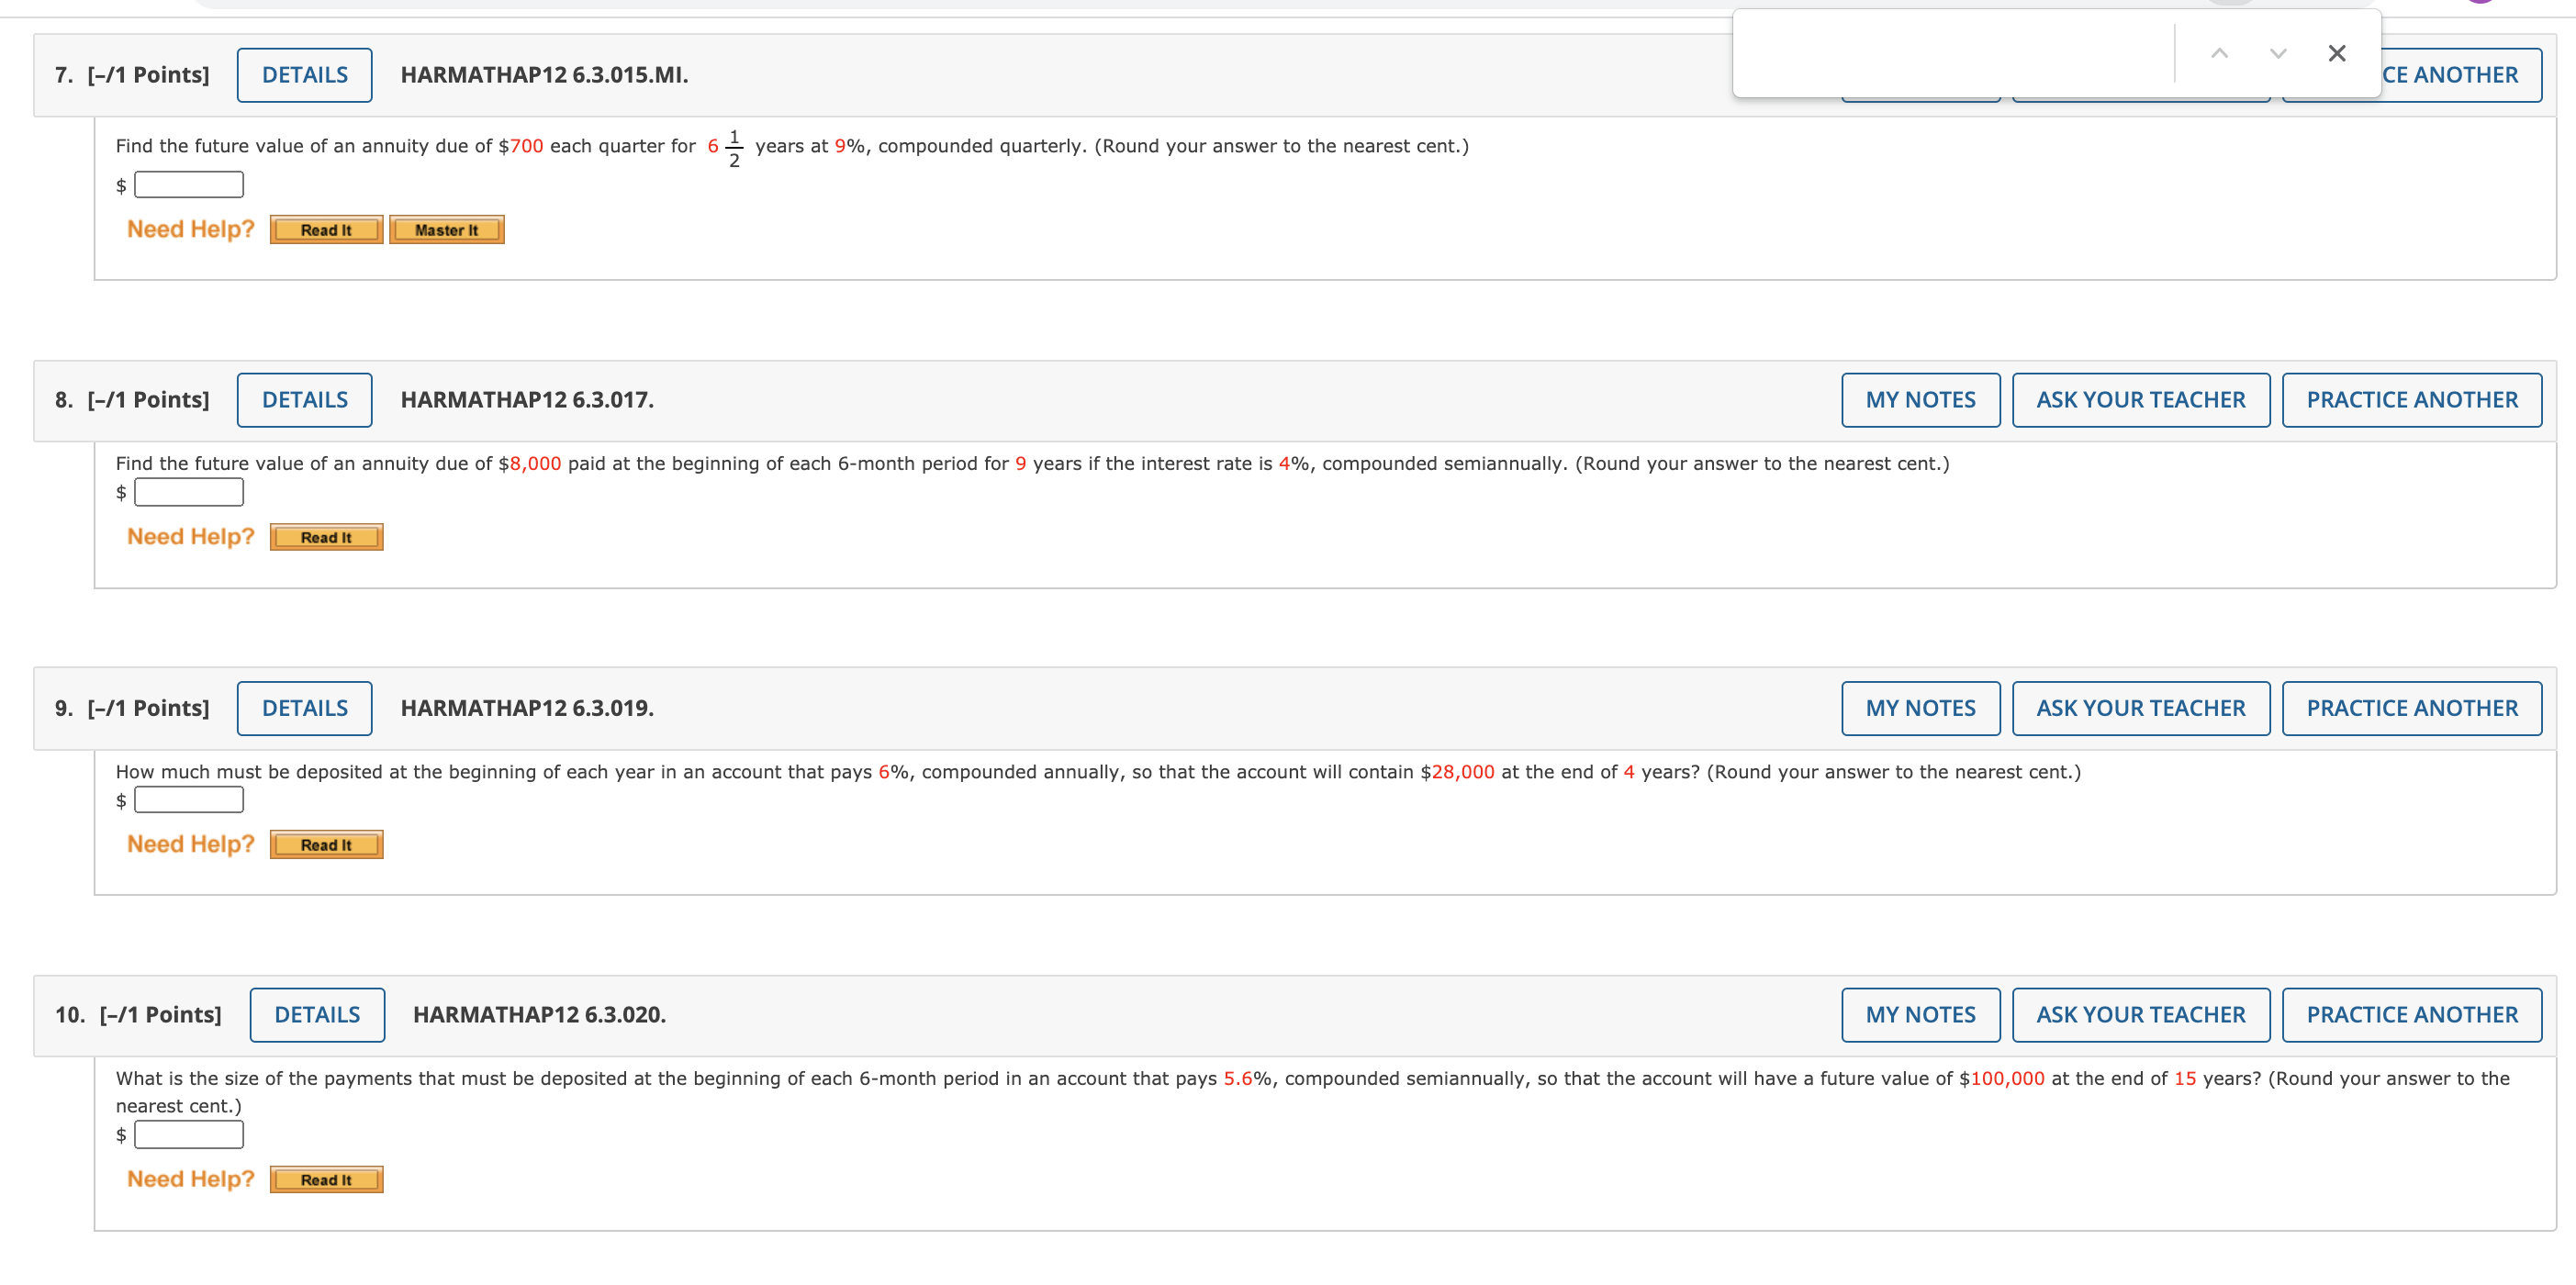Click Master It button for question 7
2576x1285 pixels.
[x=446, y=230]
